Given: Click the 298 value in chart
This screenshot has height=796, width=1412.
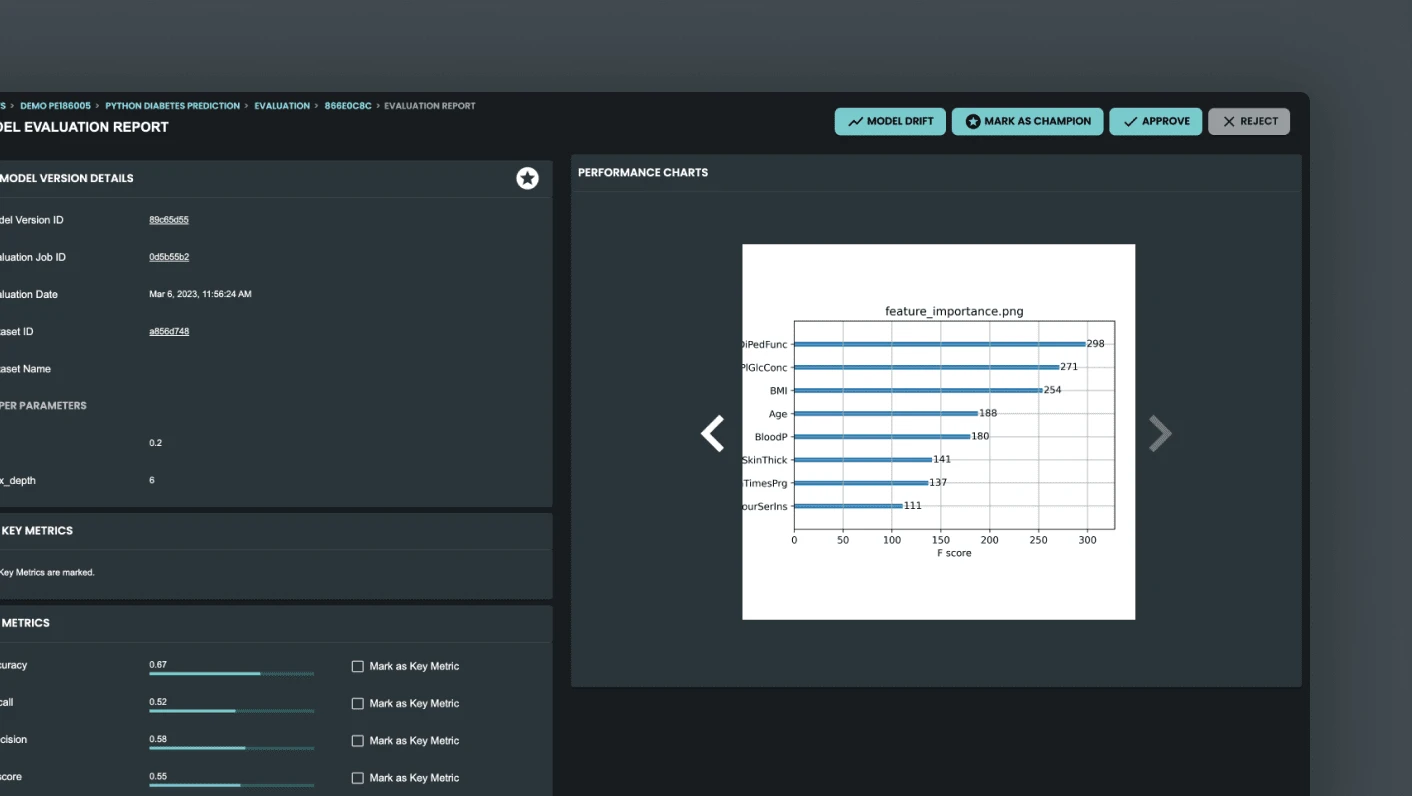Looking at the screenshot, I should 1096,344.
